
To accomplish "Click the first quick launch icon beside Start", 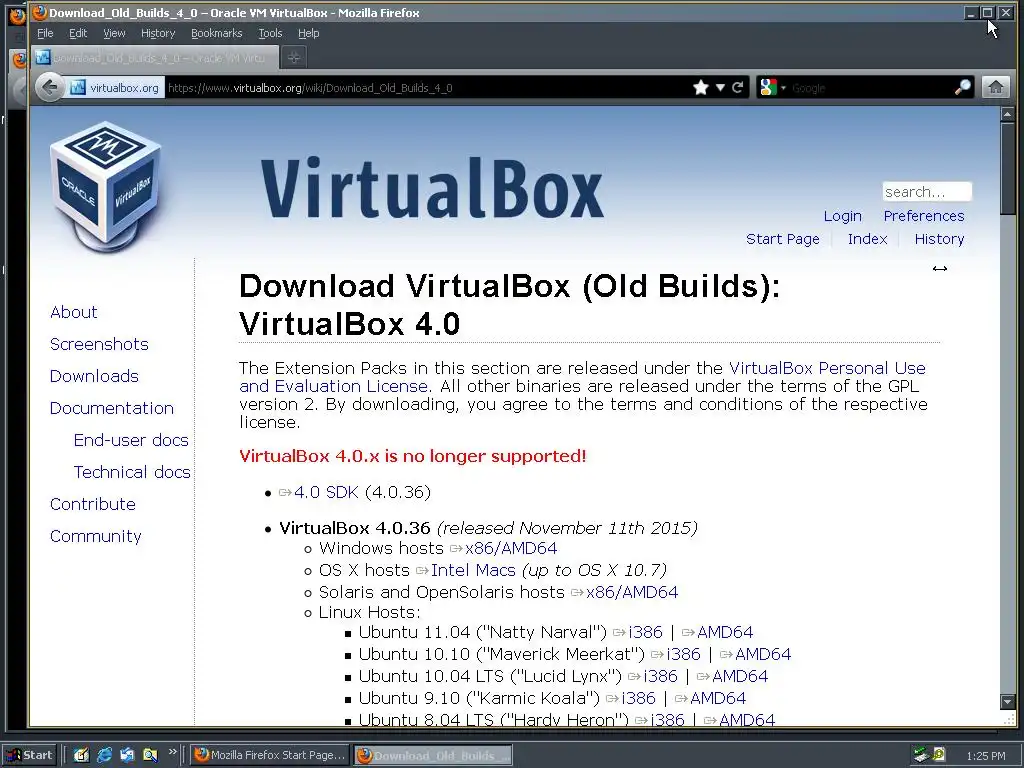I will [x=81, y=755].
